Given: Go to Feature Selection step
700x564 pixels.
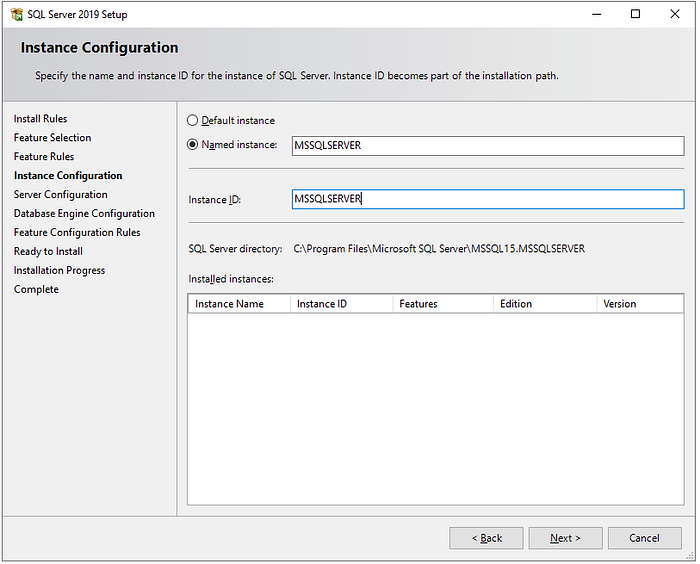Looking at the screenshot, I should 52,138.
